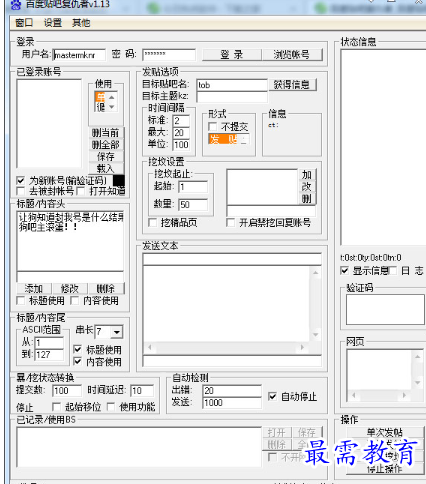Select 发贴 in the 形式 list

[x=223, y=139]
